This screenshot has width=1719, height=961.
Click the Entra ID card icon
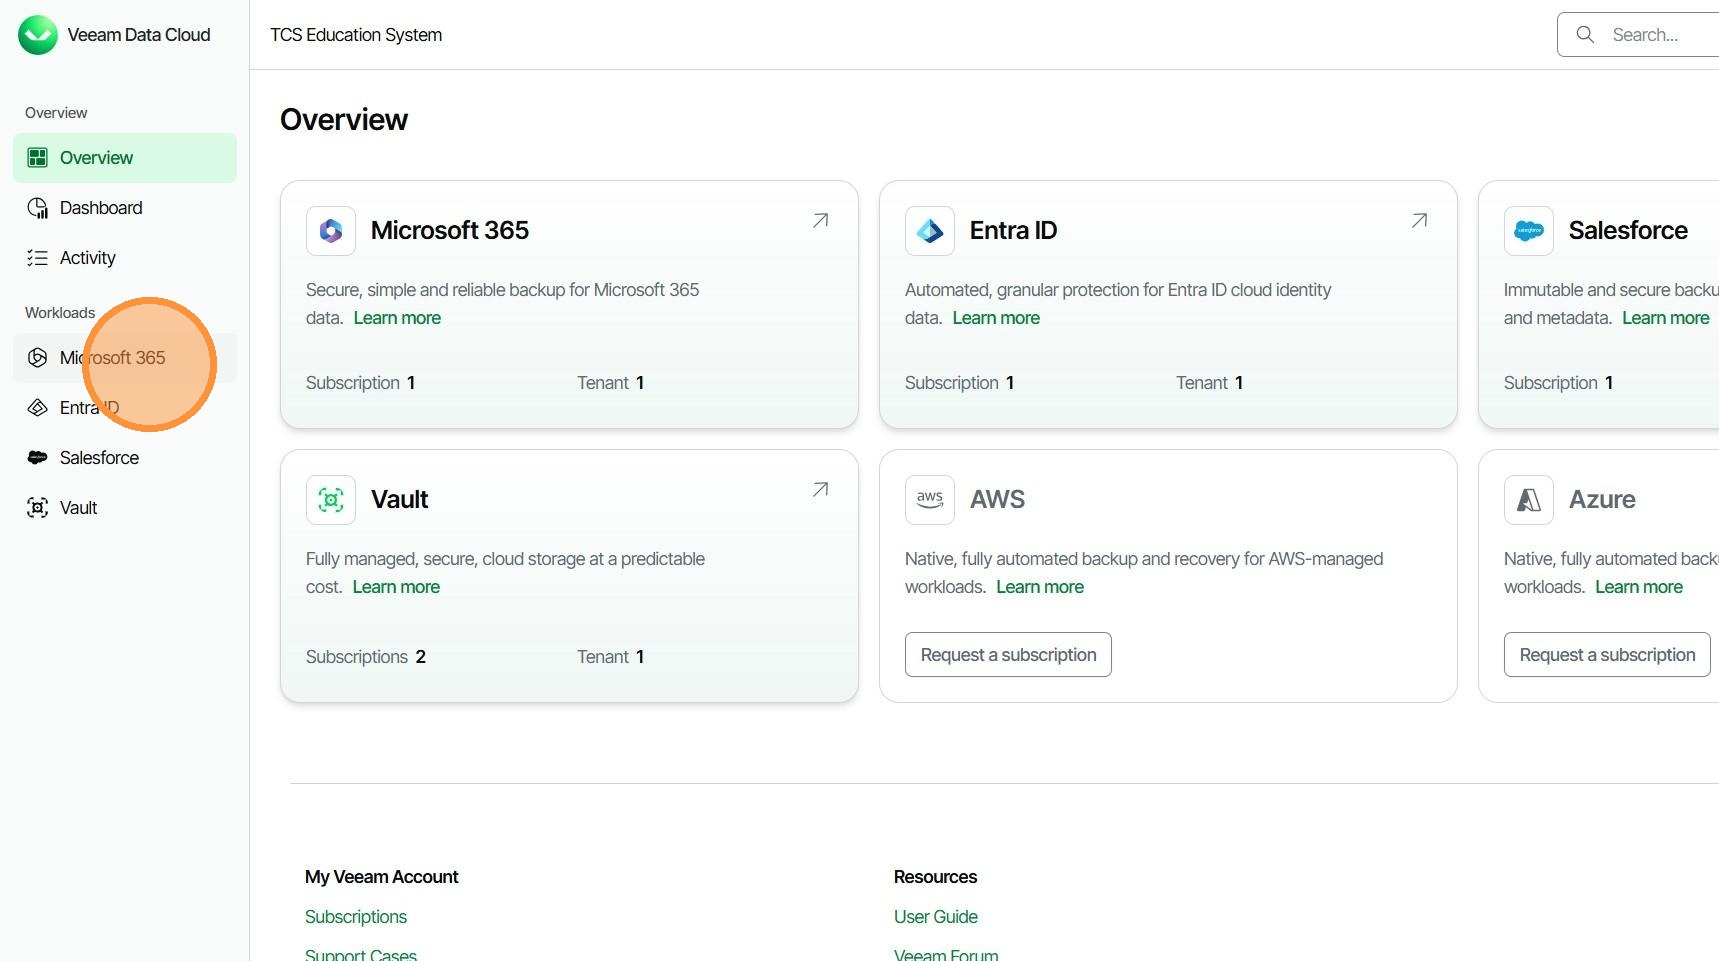(930, 231)
